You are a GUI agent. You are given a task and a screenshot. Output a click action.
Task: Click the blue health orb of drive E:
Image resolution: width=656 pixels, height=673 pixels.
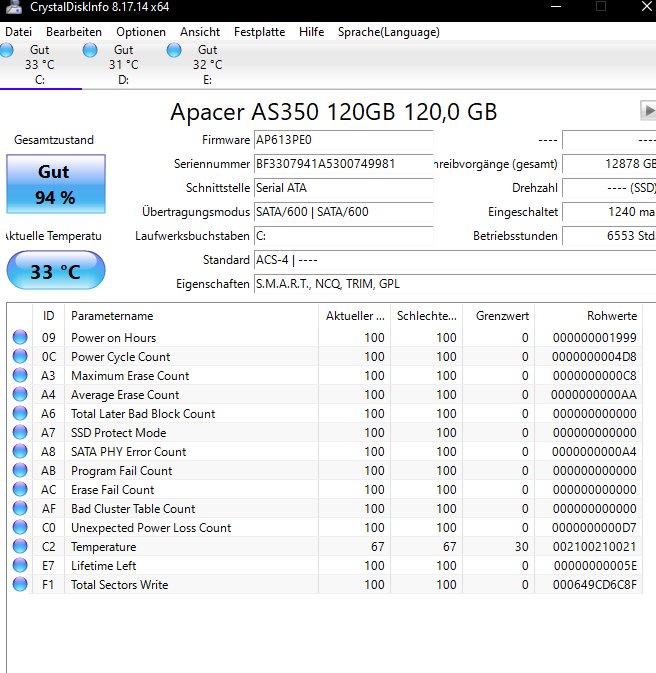click(x=174, y=50)
